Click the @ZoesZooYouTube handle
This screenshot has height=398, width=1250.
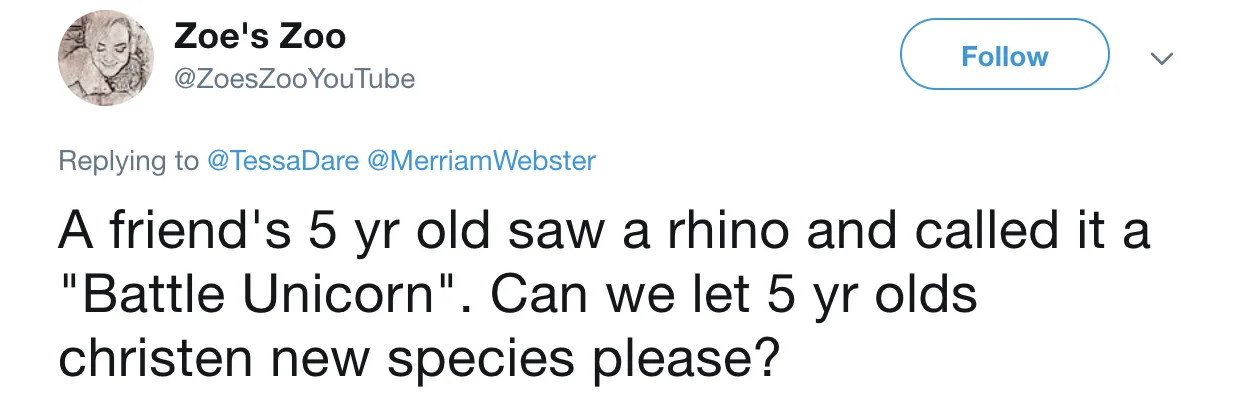tap(294, 78)
